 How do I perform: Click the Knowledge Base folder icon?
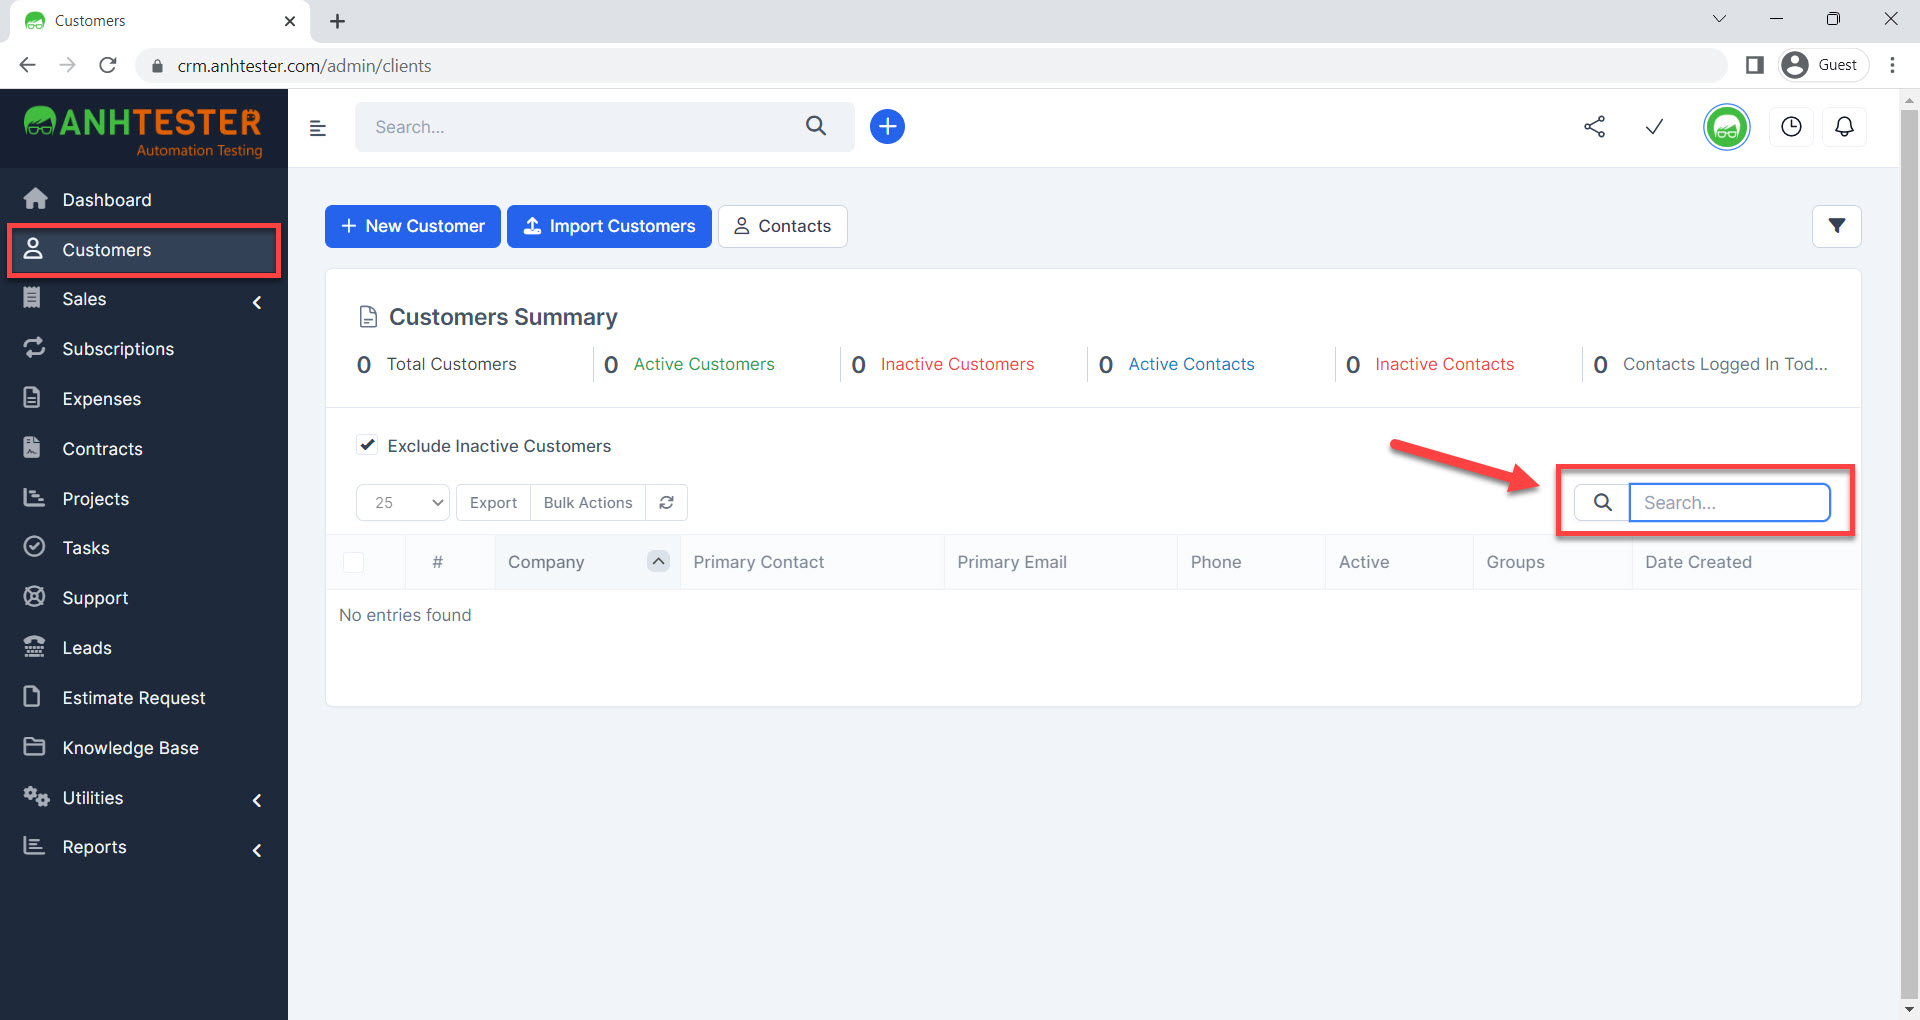pyautogui.click(x=34, y=747)
